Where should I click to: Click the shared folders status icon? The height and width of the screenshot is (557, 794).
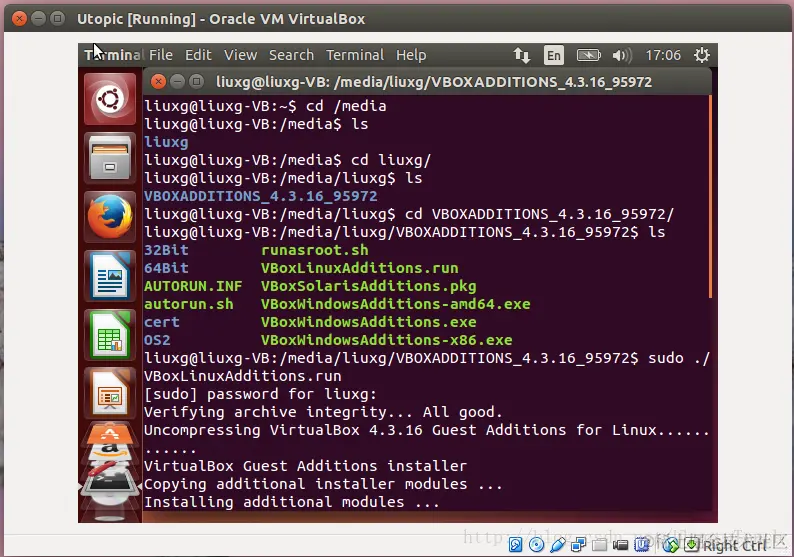600,545
